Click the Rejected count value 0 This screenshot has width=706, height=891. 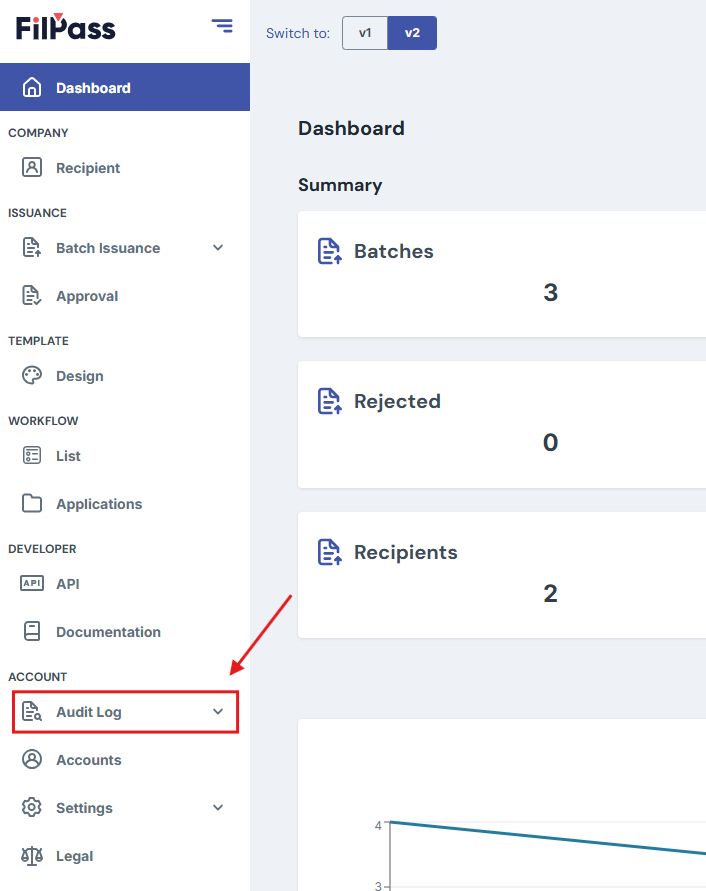550,442
